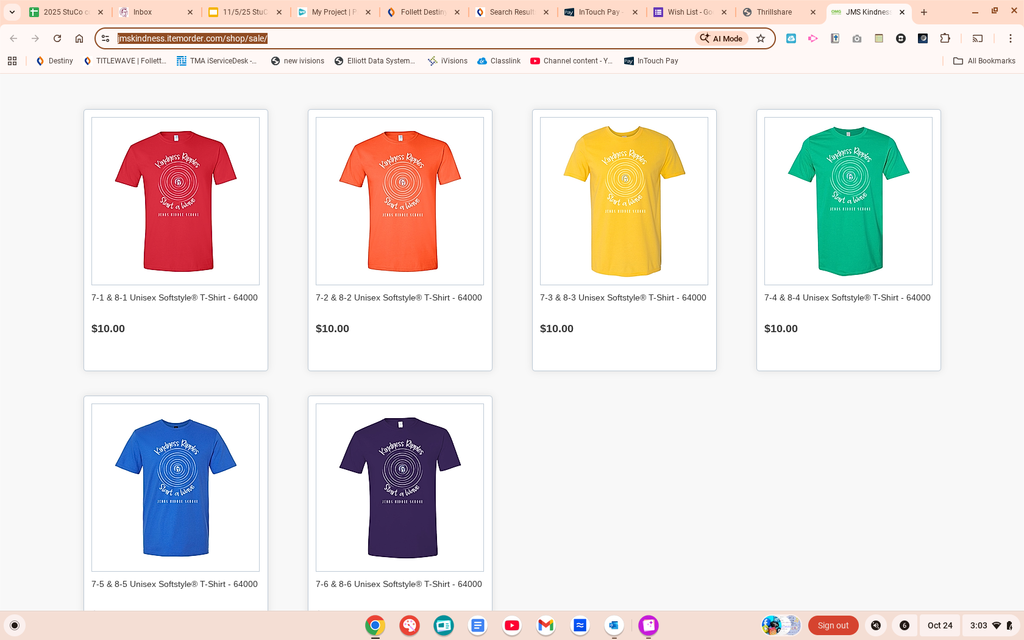Click the Cast icon in the toolbar
1024x640 pixels.
[978, 38]
